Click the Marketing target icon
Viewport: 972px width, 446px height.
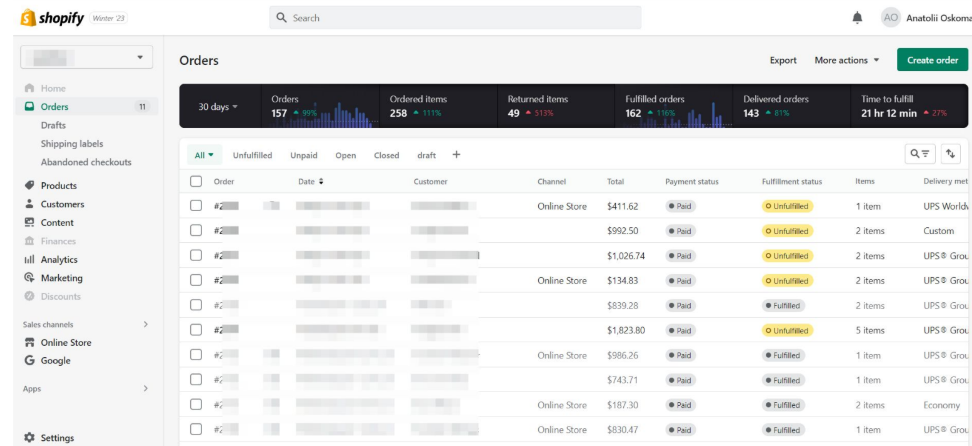29,278
